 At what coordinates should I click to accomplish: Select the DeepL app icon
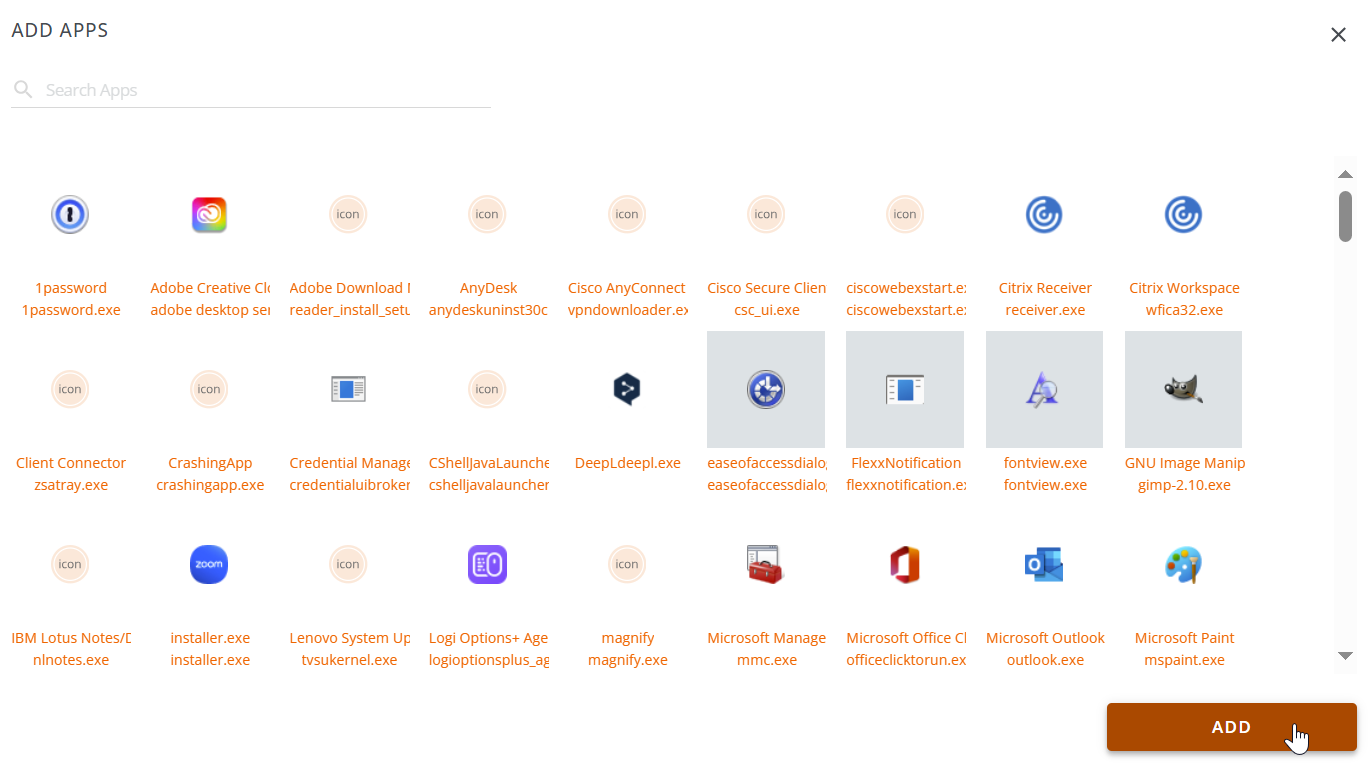tap(627, 389)
